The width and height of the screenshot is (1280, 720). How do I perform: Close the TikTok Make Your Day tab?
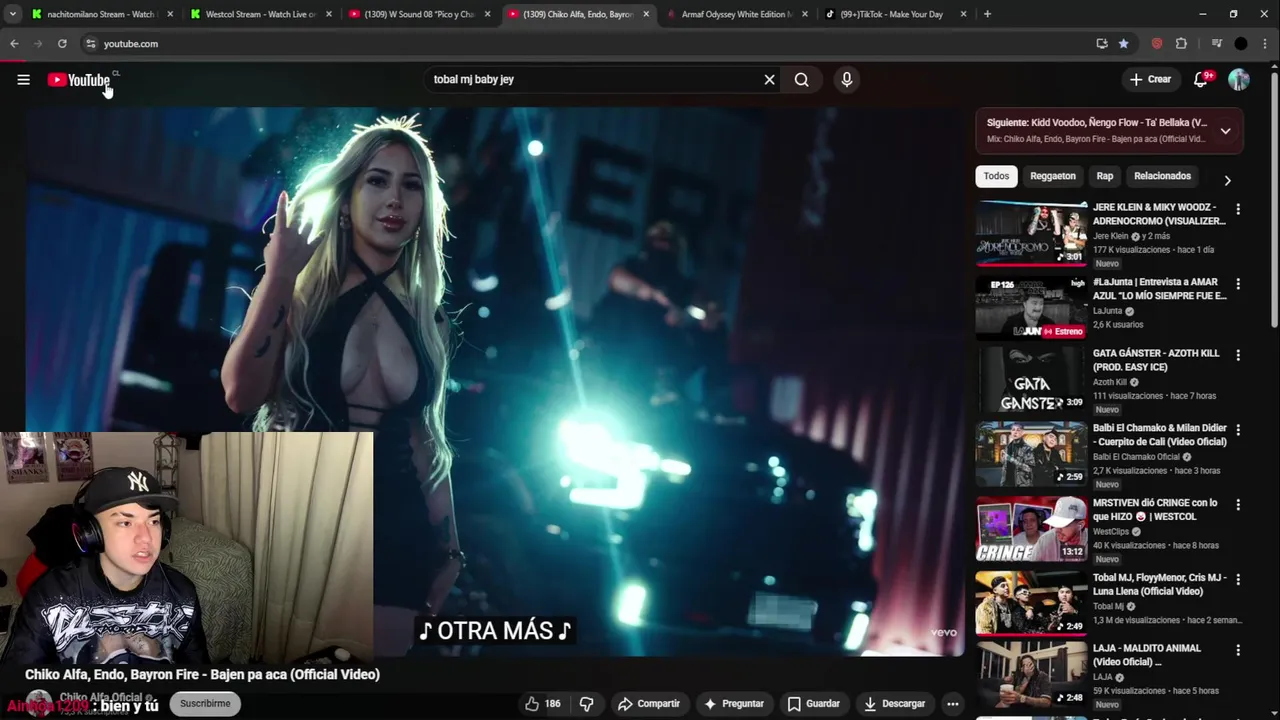[x=964, y=14]
